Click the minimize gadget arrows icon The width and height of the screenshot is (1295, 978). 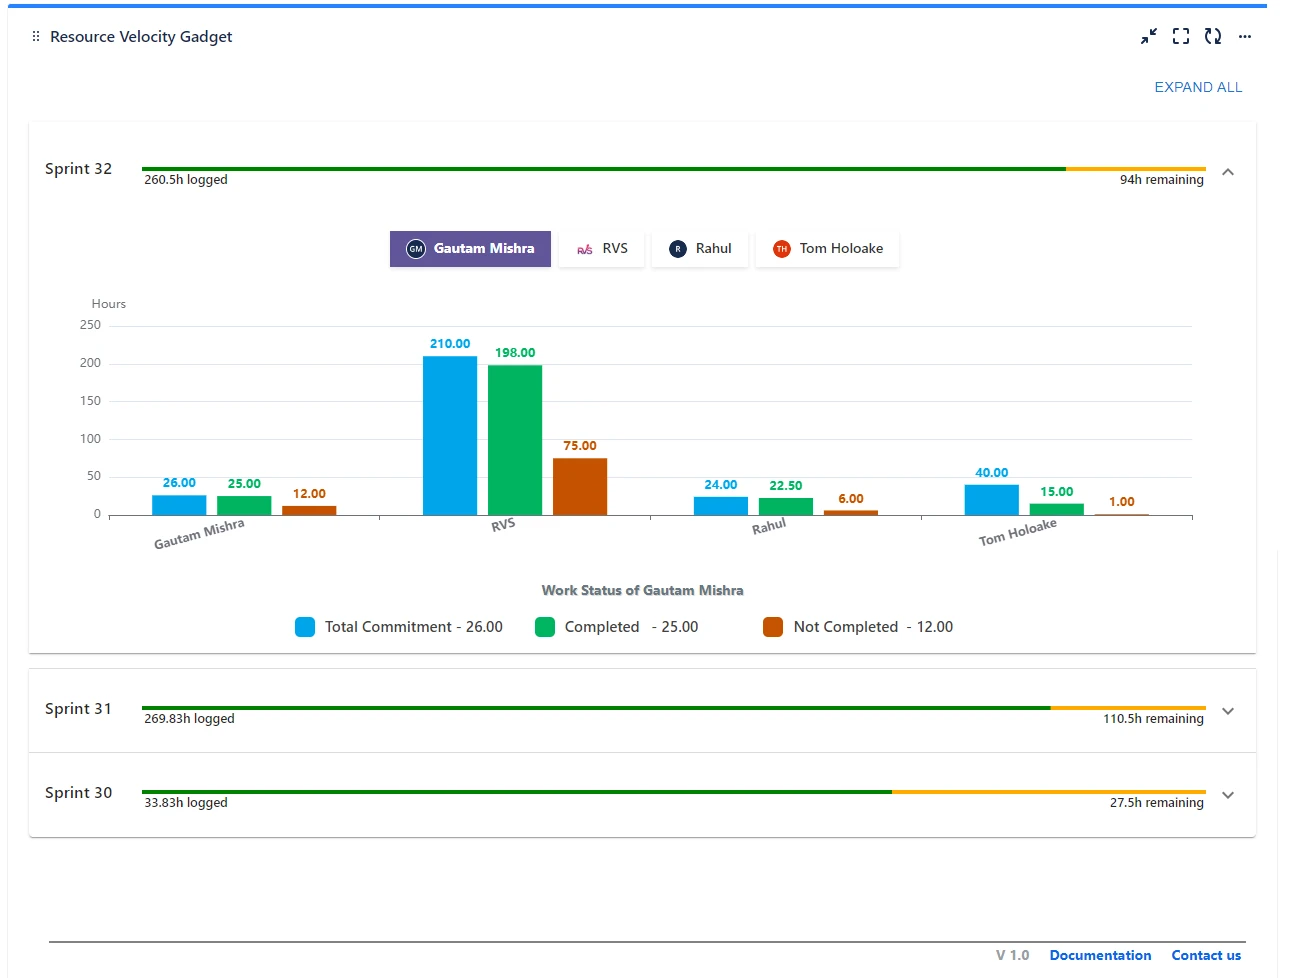pos(1149,36)
